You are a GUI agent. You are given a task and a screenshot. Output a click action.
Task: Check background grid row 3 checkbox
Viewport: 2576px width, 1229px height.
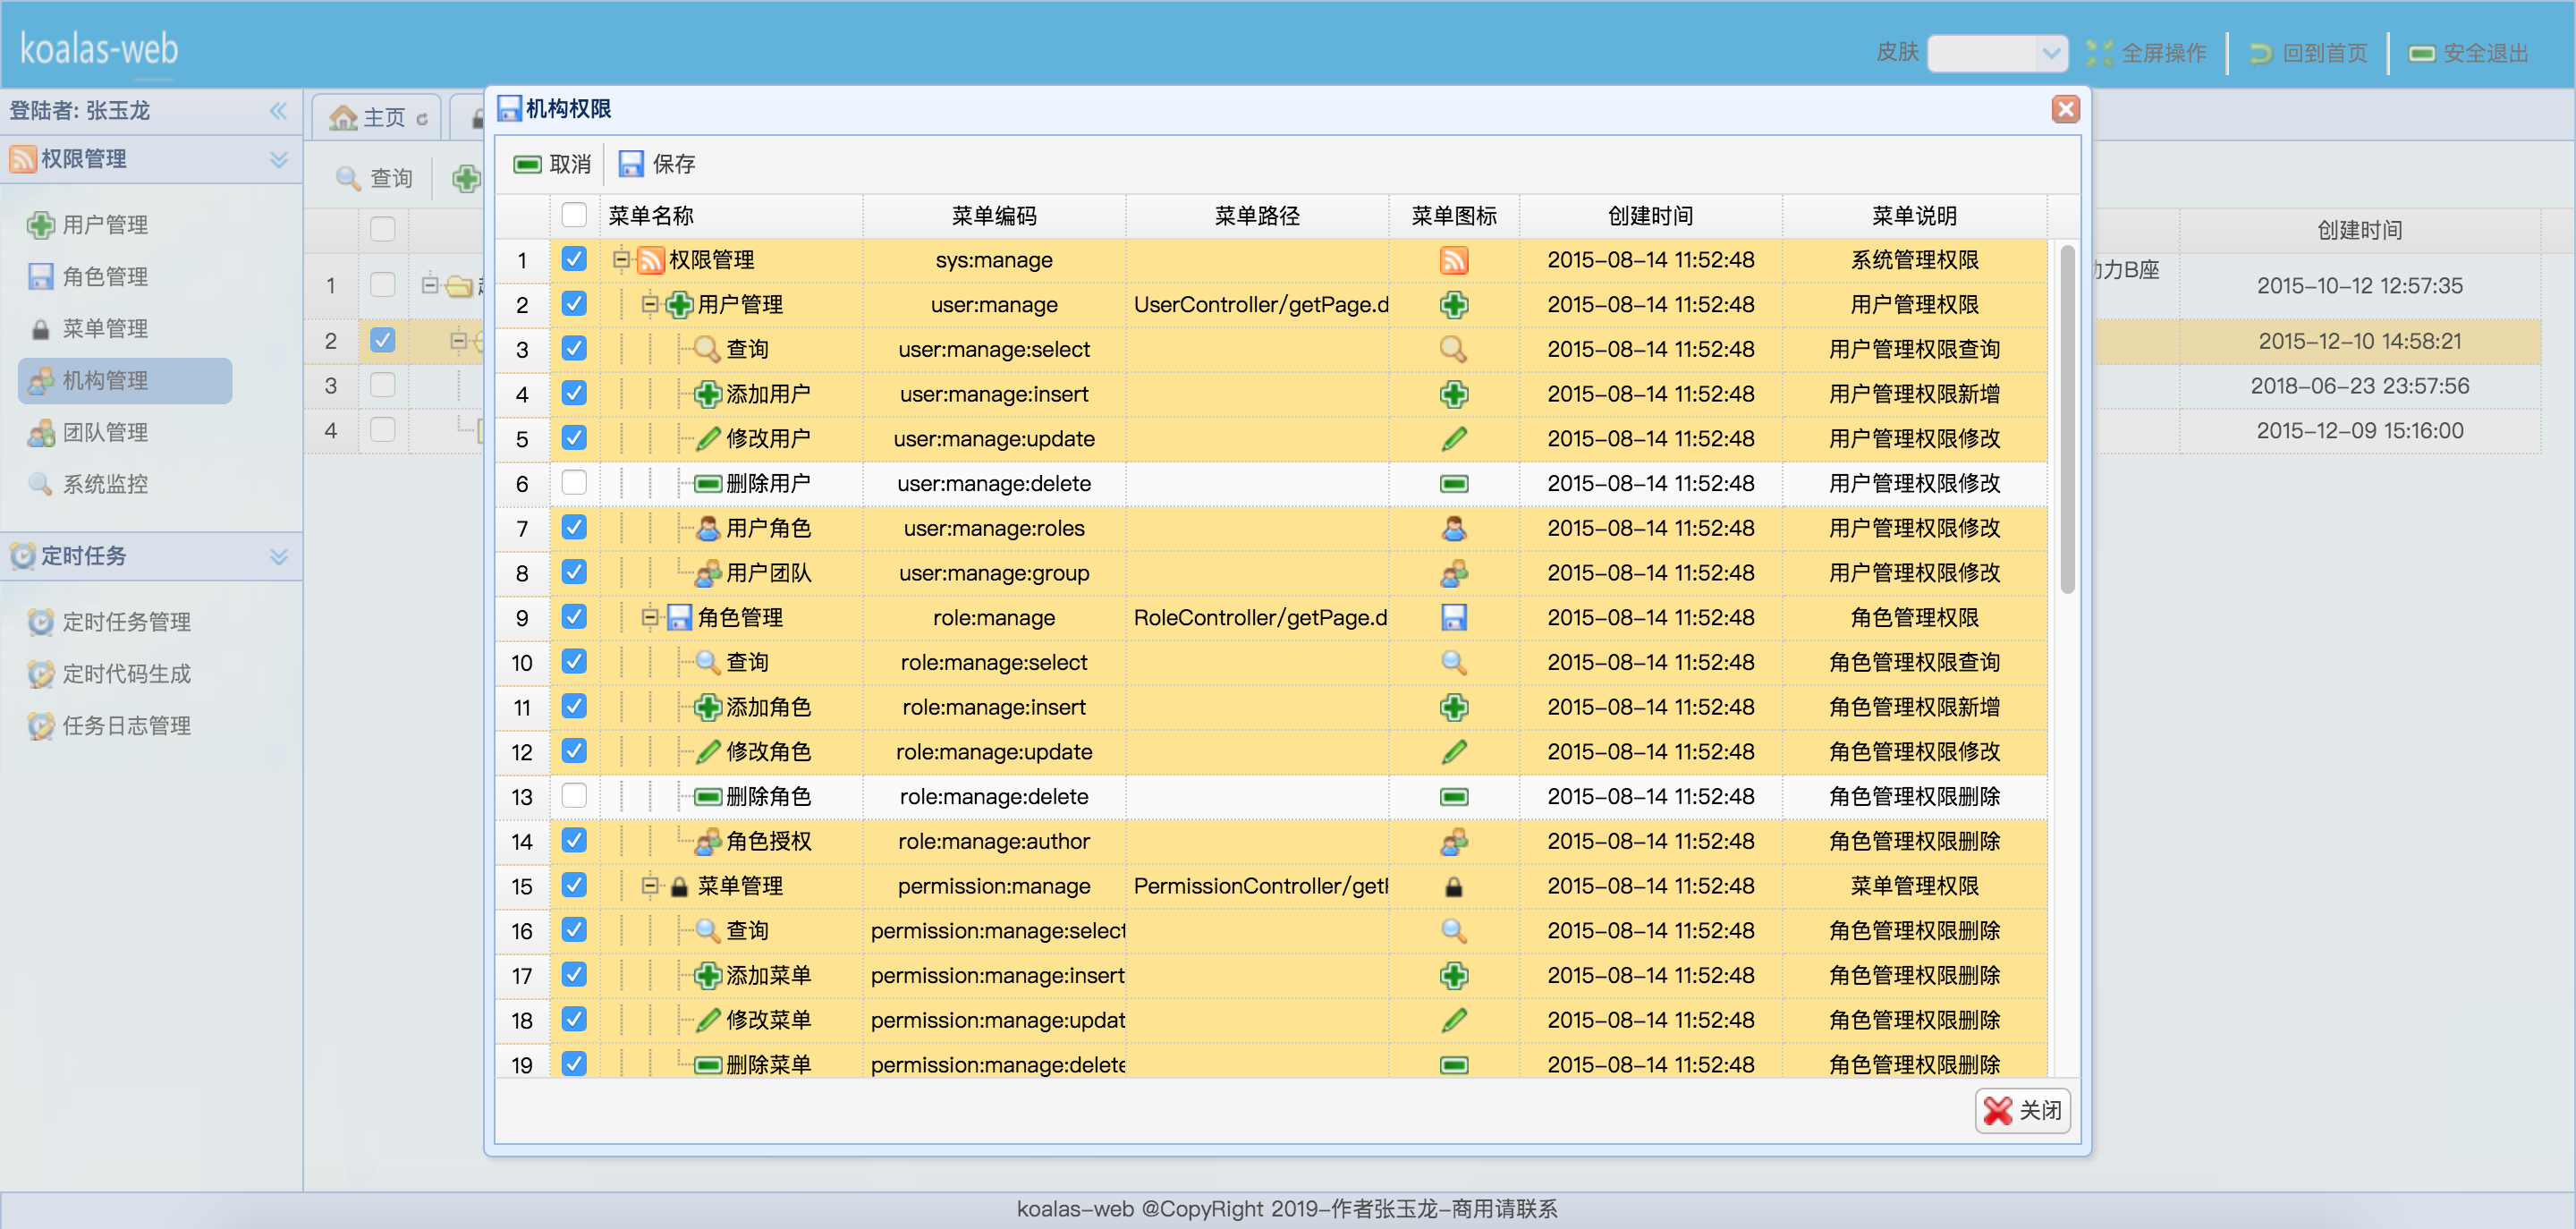tap(382, 385)
